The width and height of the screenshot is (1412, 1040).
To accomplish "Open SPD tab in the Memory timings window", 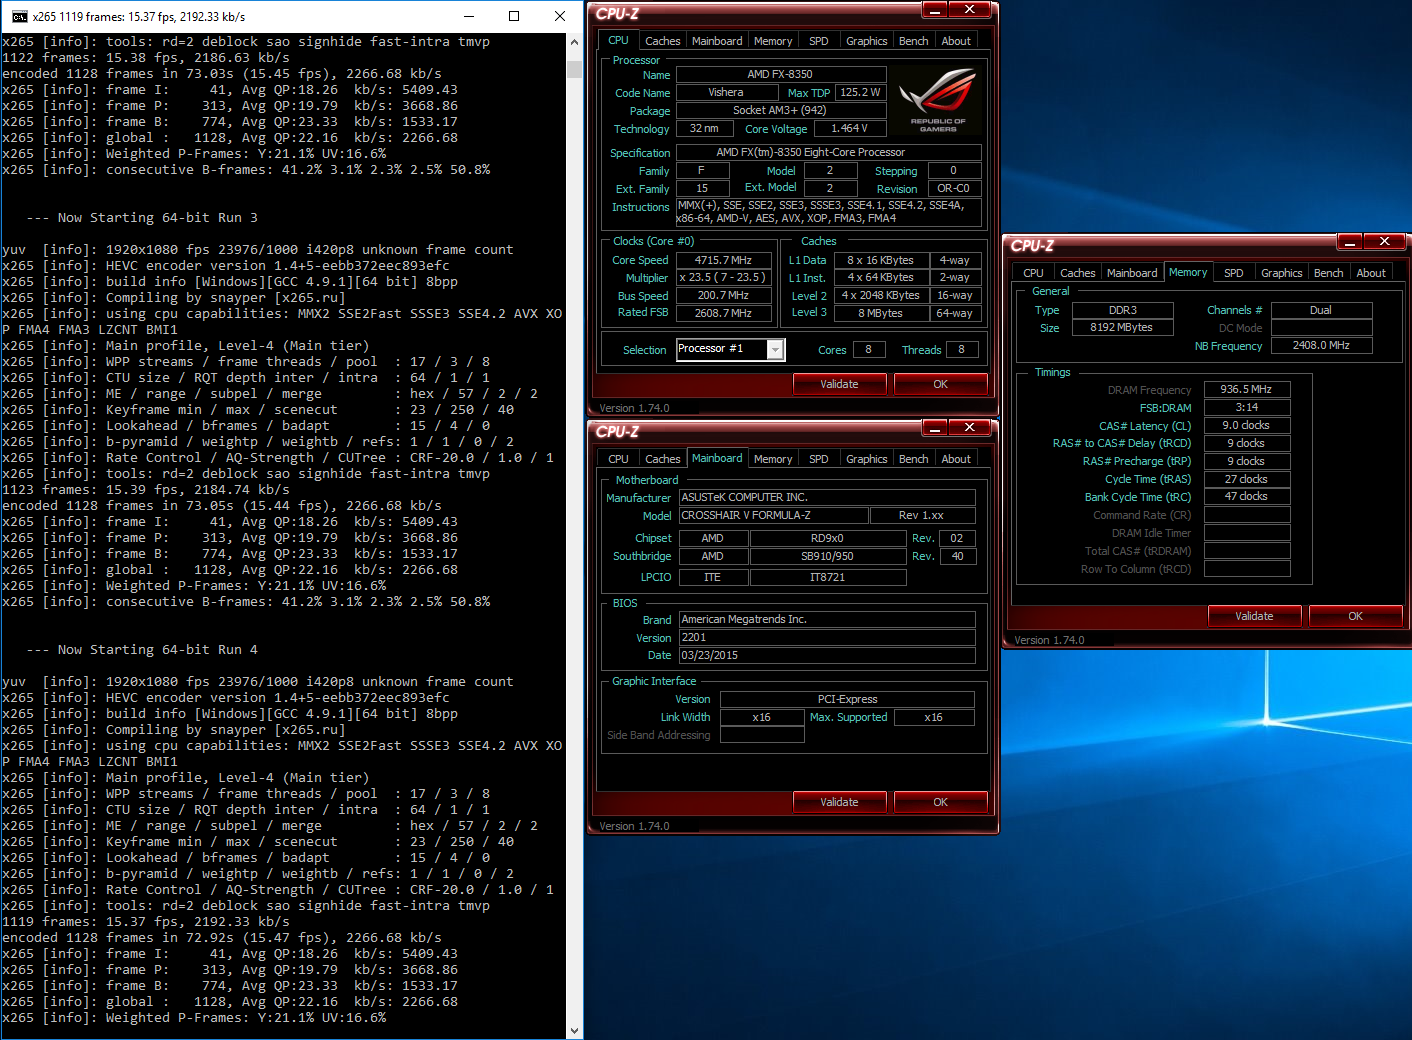I will tap(1233, 273).
